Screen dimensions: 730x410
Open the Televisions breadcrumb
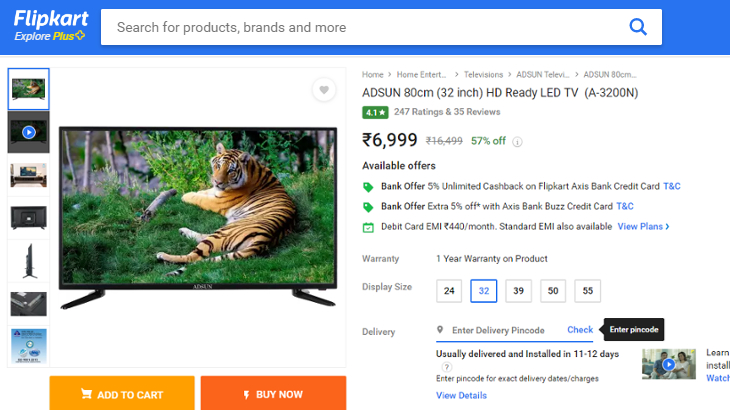[x=484, y=75]
